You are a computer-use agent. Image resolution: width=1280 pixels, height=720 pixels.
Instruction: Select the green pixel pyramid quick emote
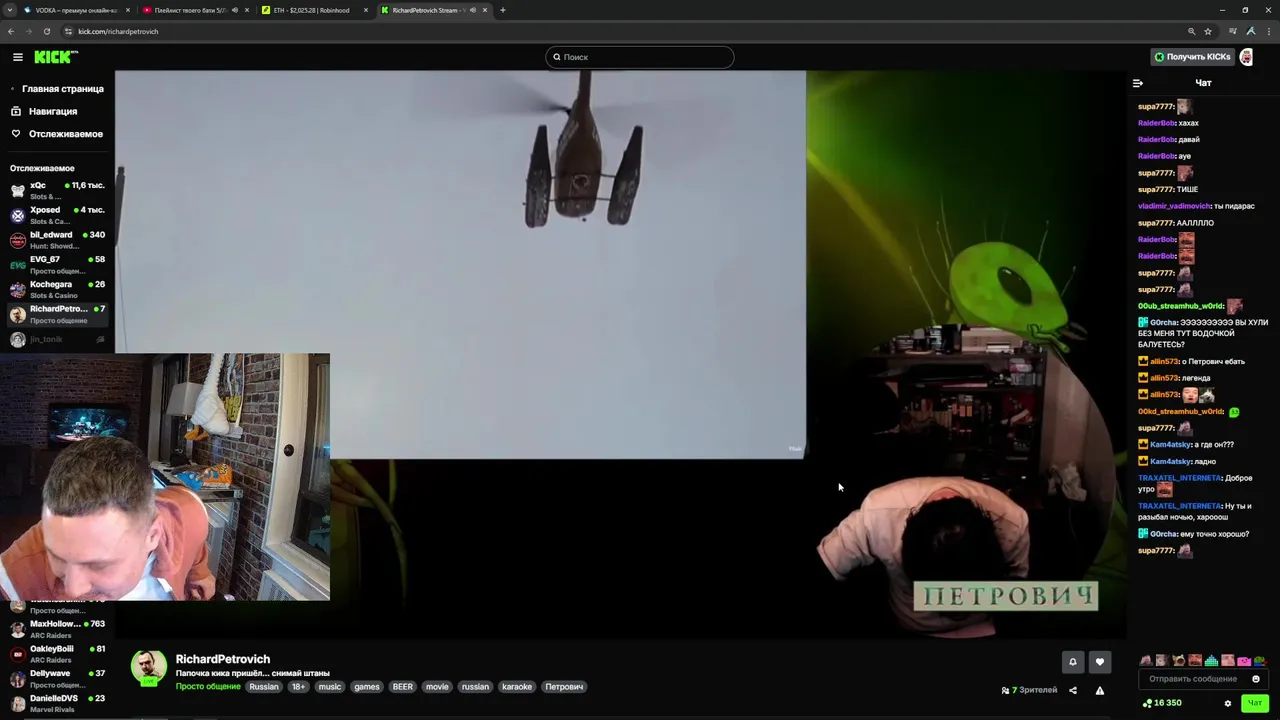[x=1211, y=661]
